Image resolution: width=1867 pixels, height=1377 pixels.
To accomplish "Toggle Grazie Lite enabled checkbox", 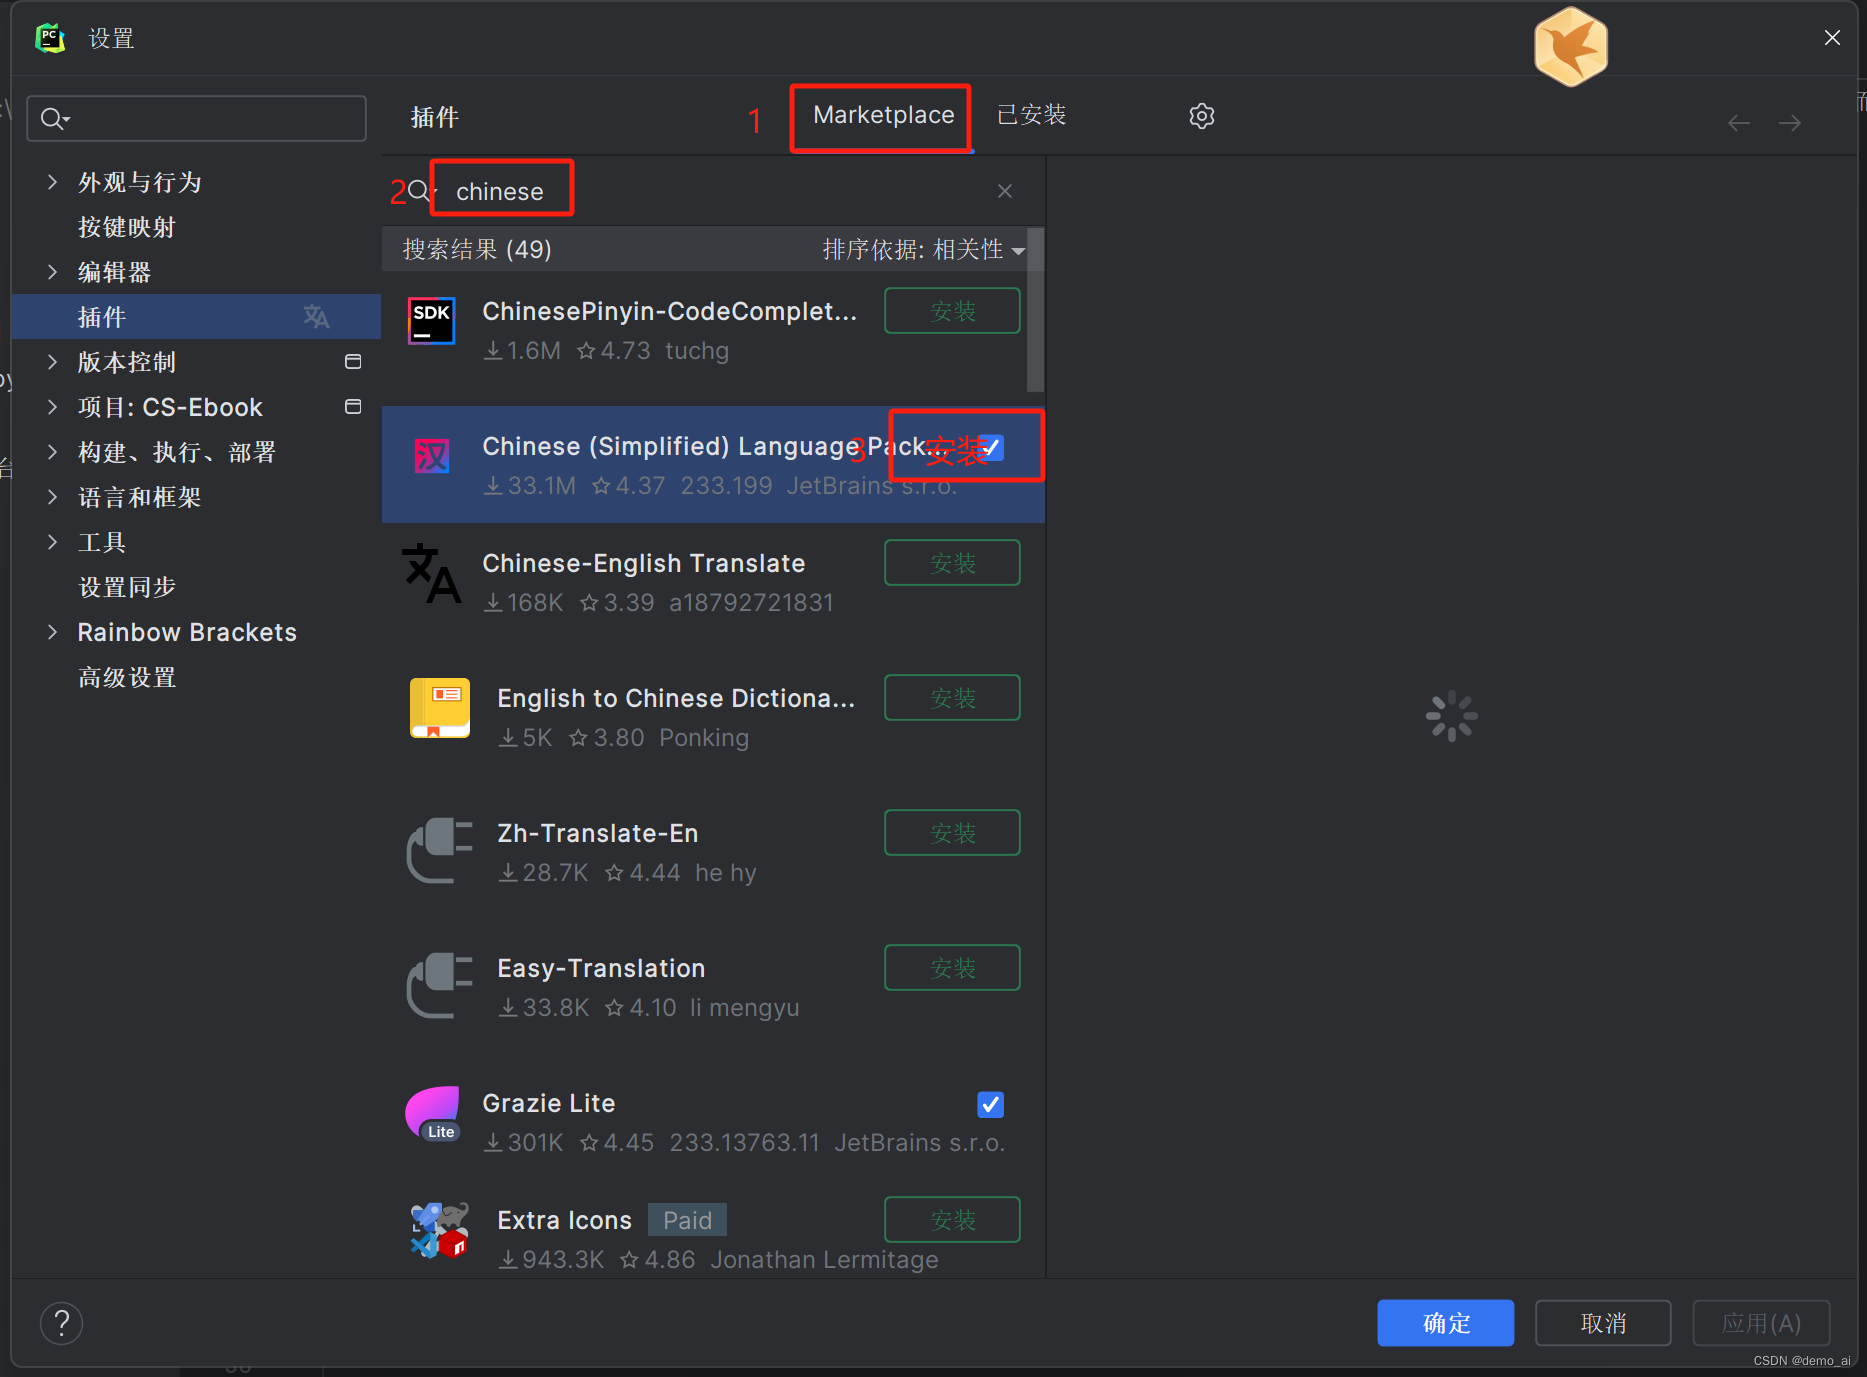I will pyautogui.click(x=991, y=1104).
